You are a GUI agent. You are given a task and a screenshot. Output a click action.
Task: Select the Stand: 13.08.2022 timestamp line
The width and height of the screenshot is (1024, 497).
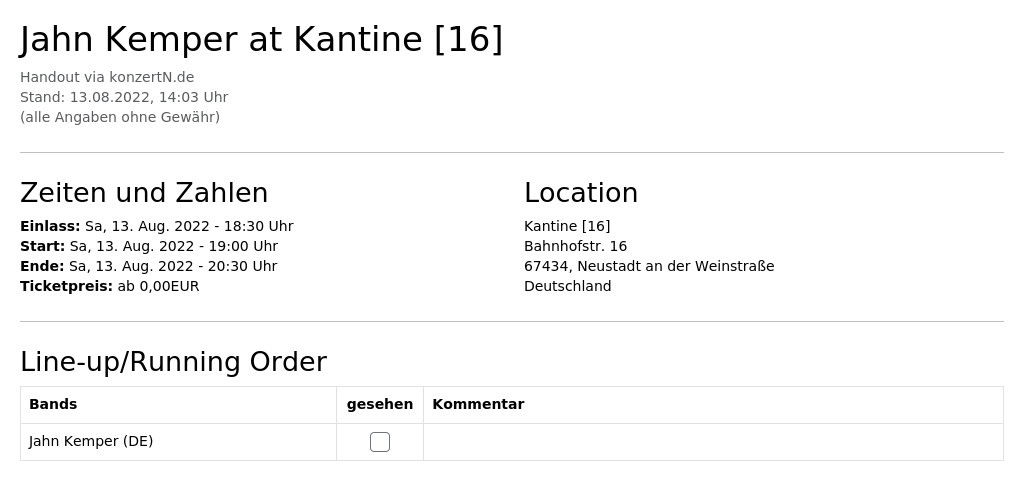124,97
